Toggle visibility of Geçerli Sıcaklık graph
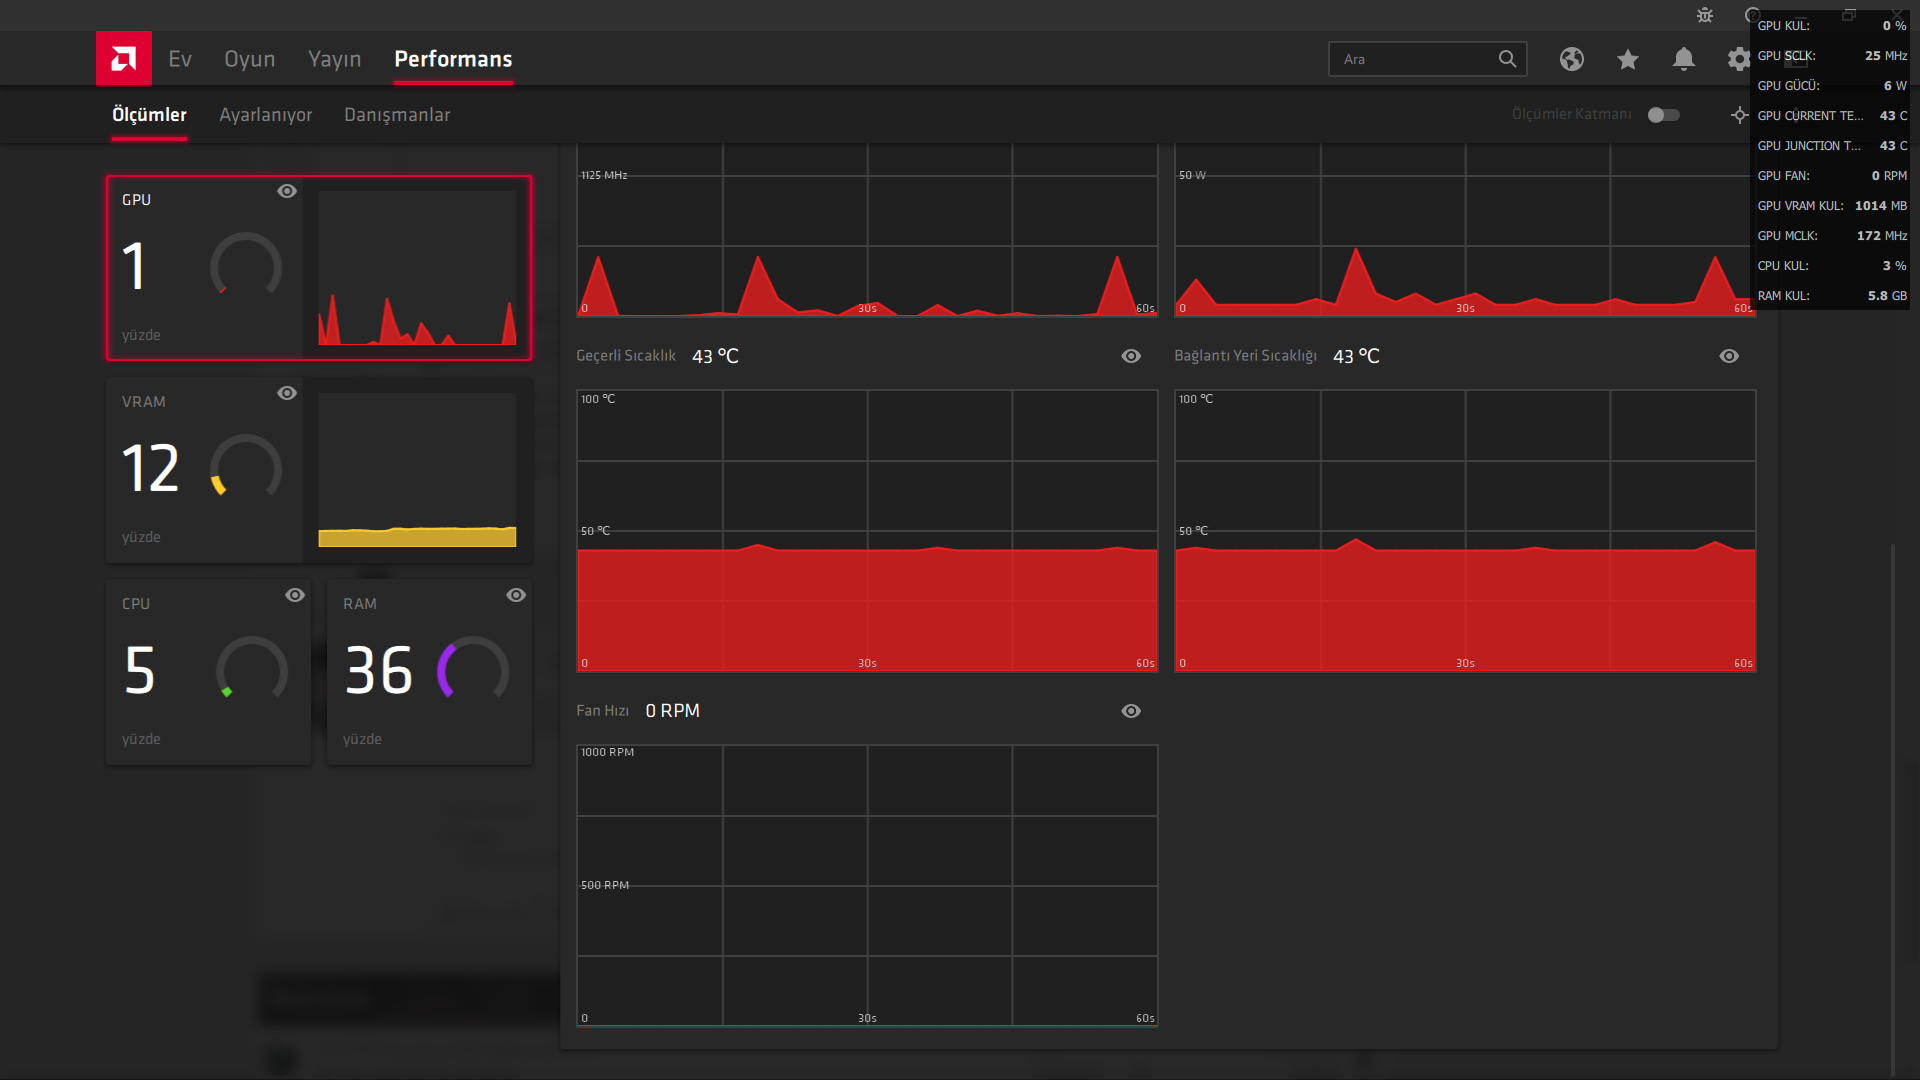Viewport: 1920px width, 1080px height. pos(1131,356)
